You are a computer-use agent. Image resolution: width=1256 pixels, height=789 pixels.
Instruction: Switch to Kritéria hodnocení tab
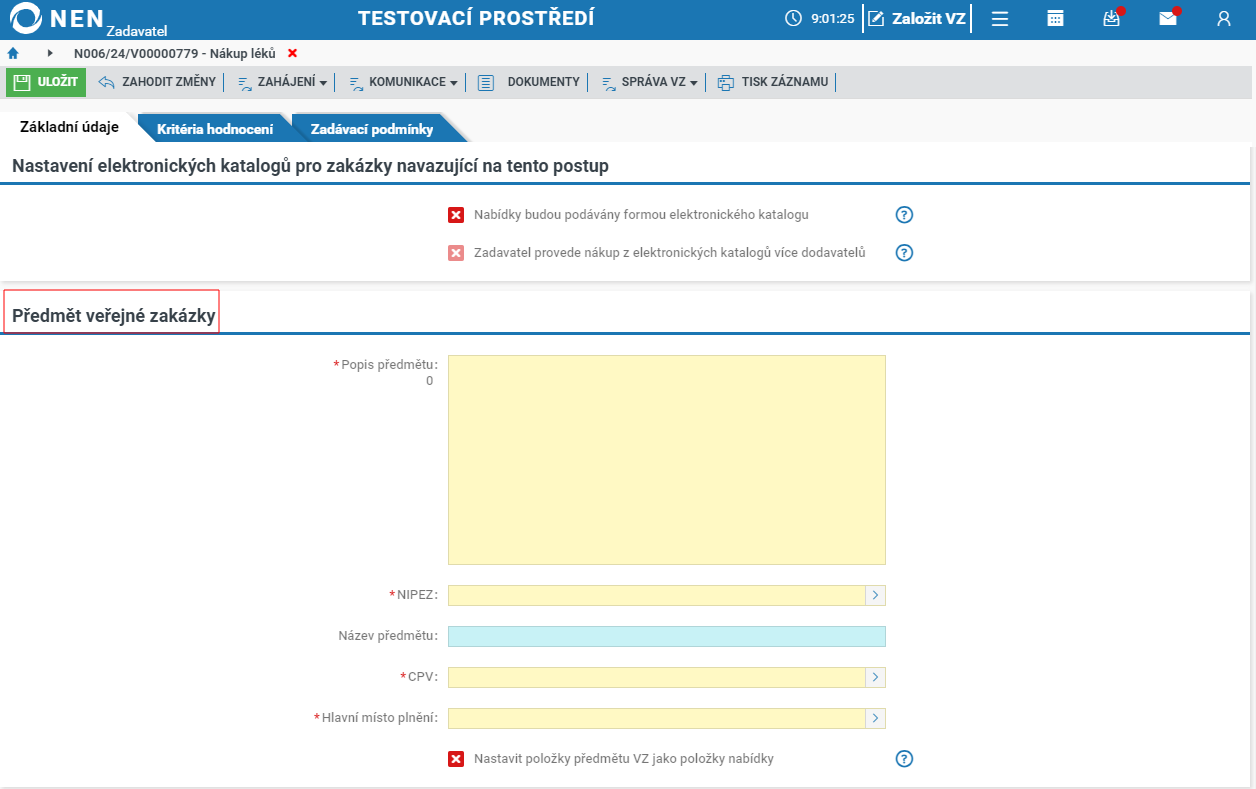click(x=215, y=129)
